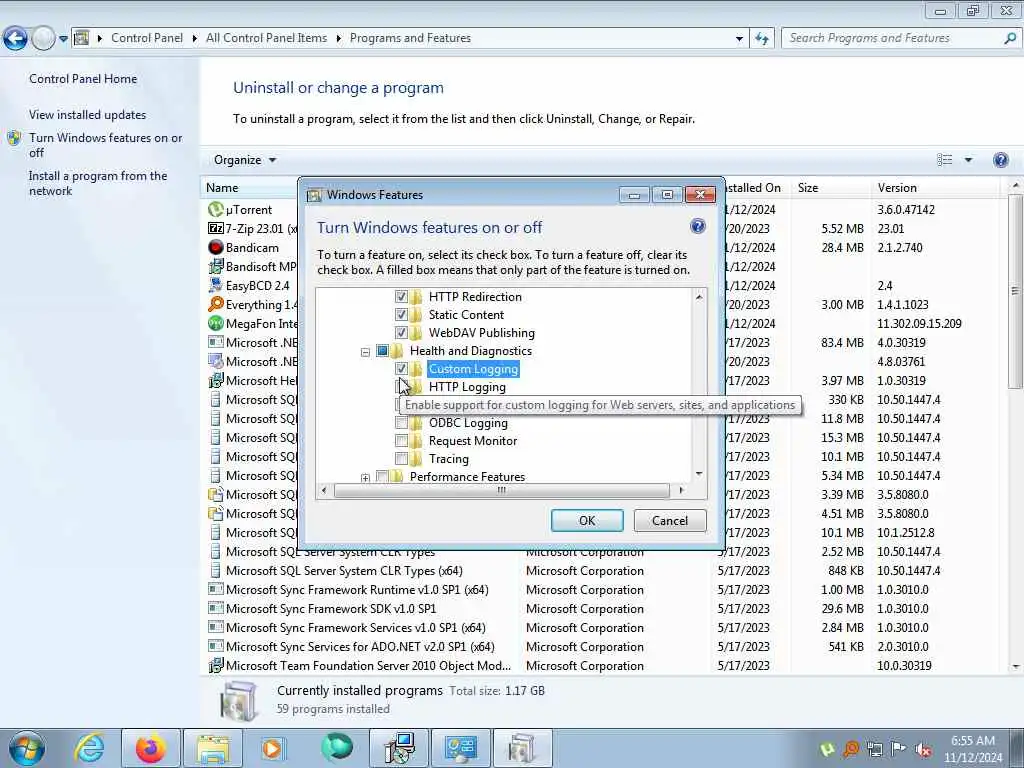Open the view options dropdown arrow

(x=968, y=160)
